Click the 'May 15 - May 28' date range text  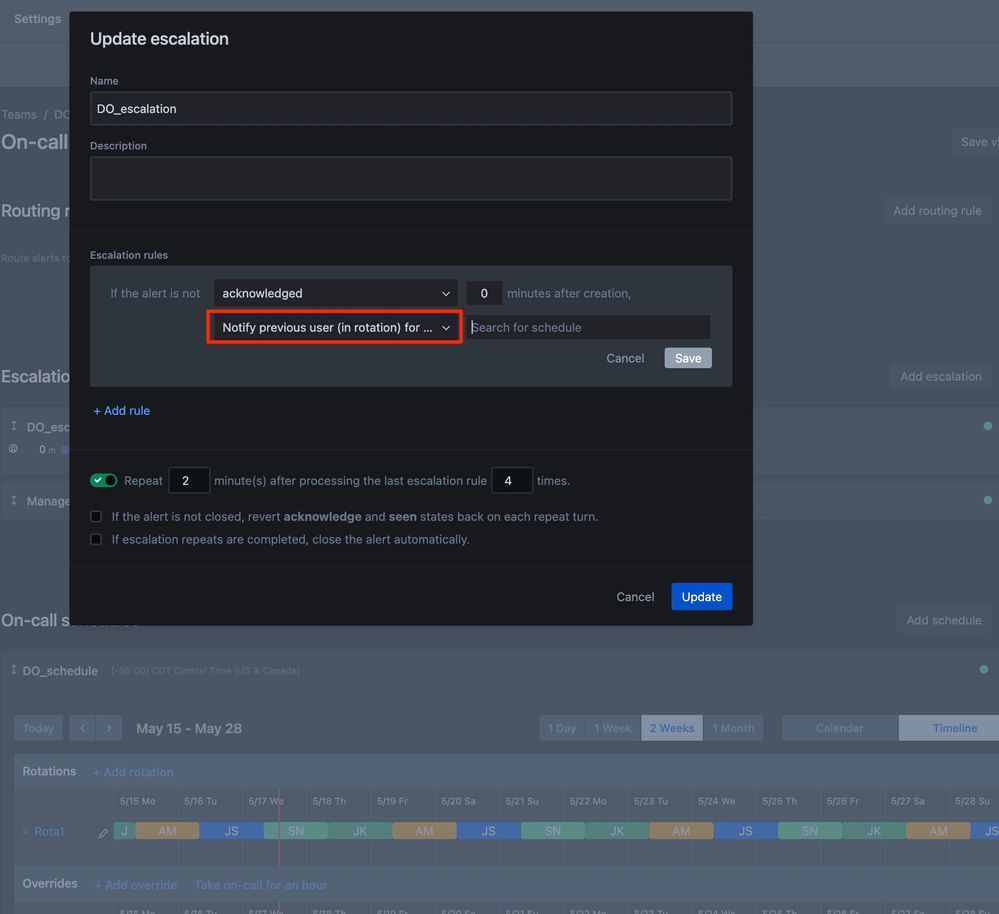tap(189, 728)
